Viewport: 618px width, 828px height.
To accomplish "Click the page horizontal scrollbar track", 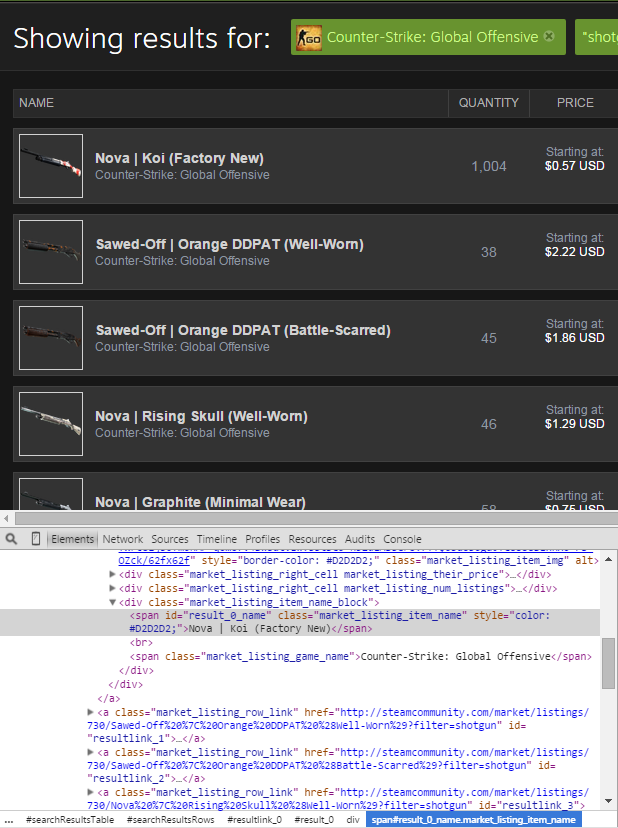I will 316,519.
